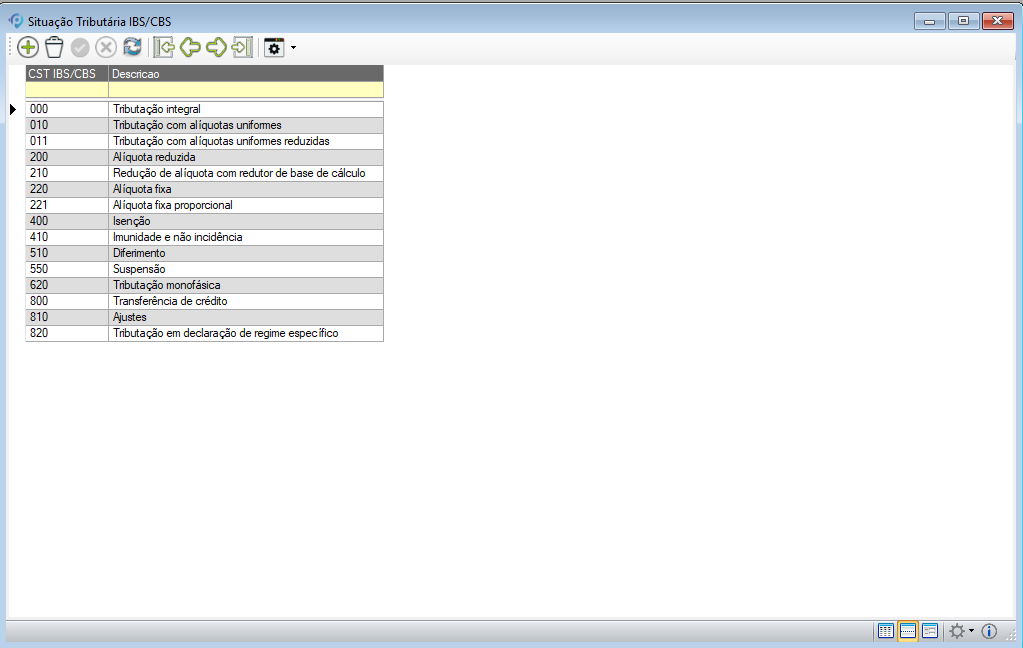This screenshot has height=648, width=1023.
Task: Click the status bar gear icon
Action: tap(957, 631)
